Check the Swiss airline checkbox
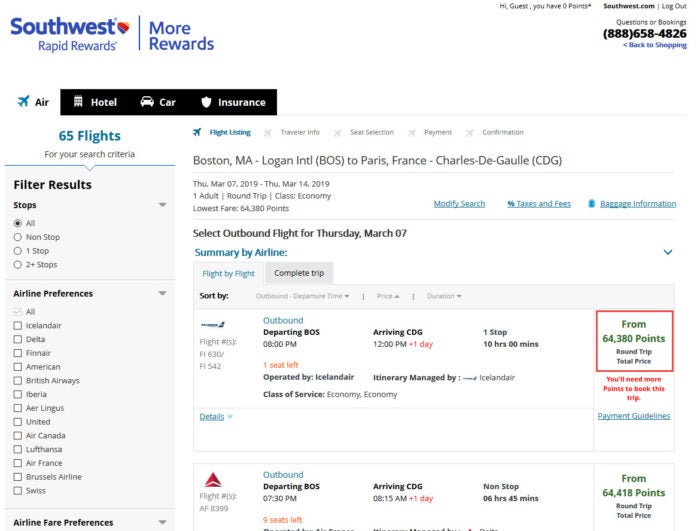697x531 pixels. (x=18, y=491)
